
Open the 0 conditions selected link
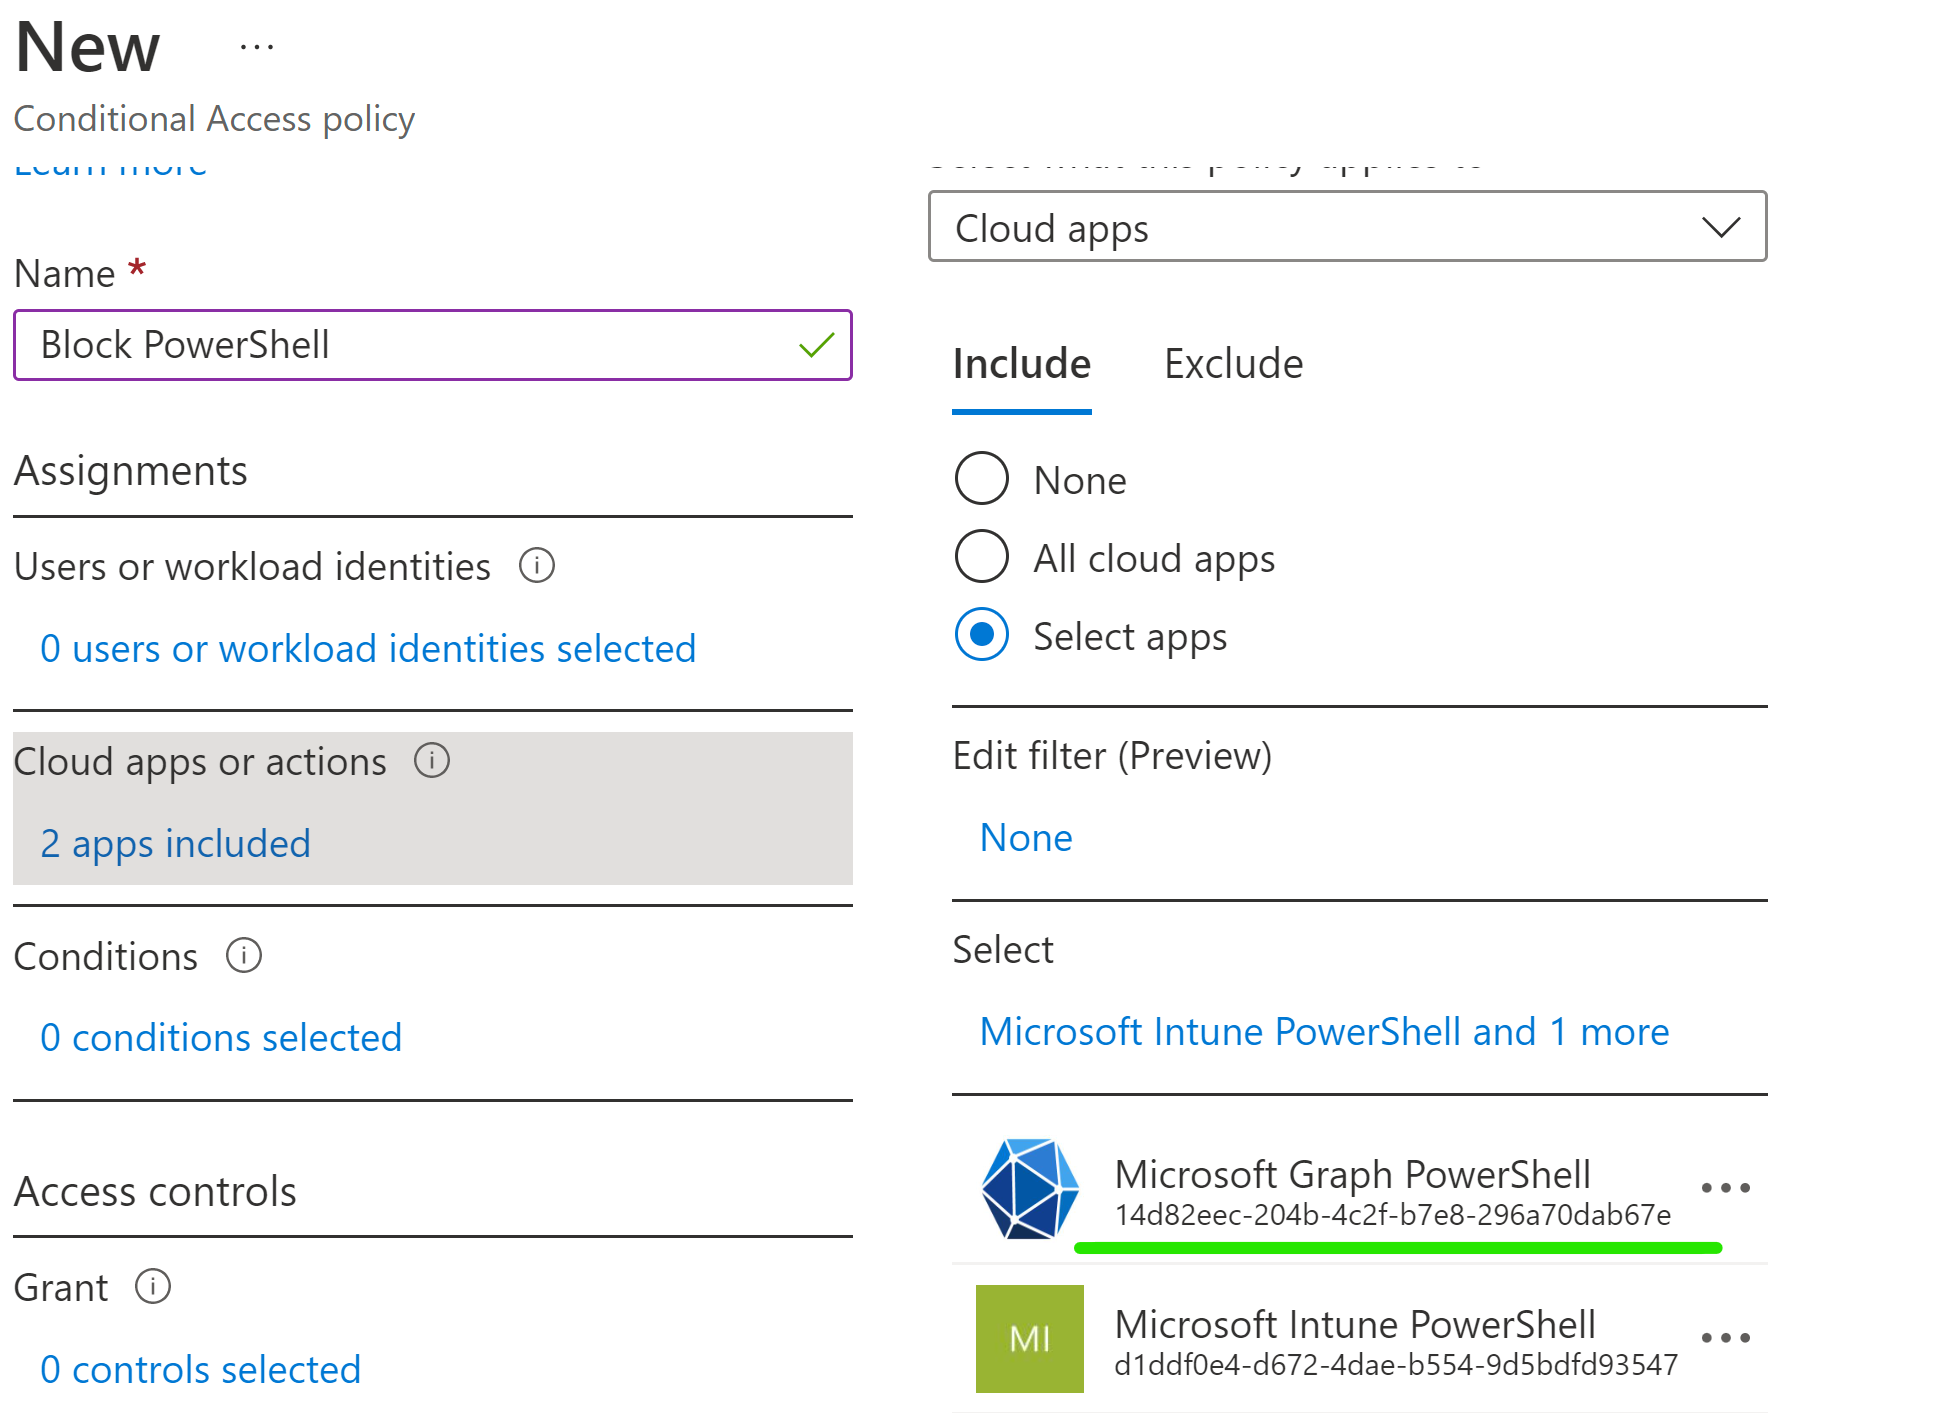coord(220,1038)
